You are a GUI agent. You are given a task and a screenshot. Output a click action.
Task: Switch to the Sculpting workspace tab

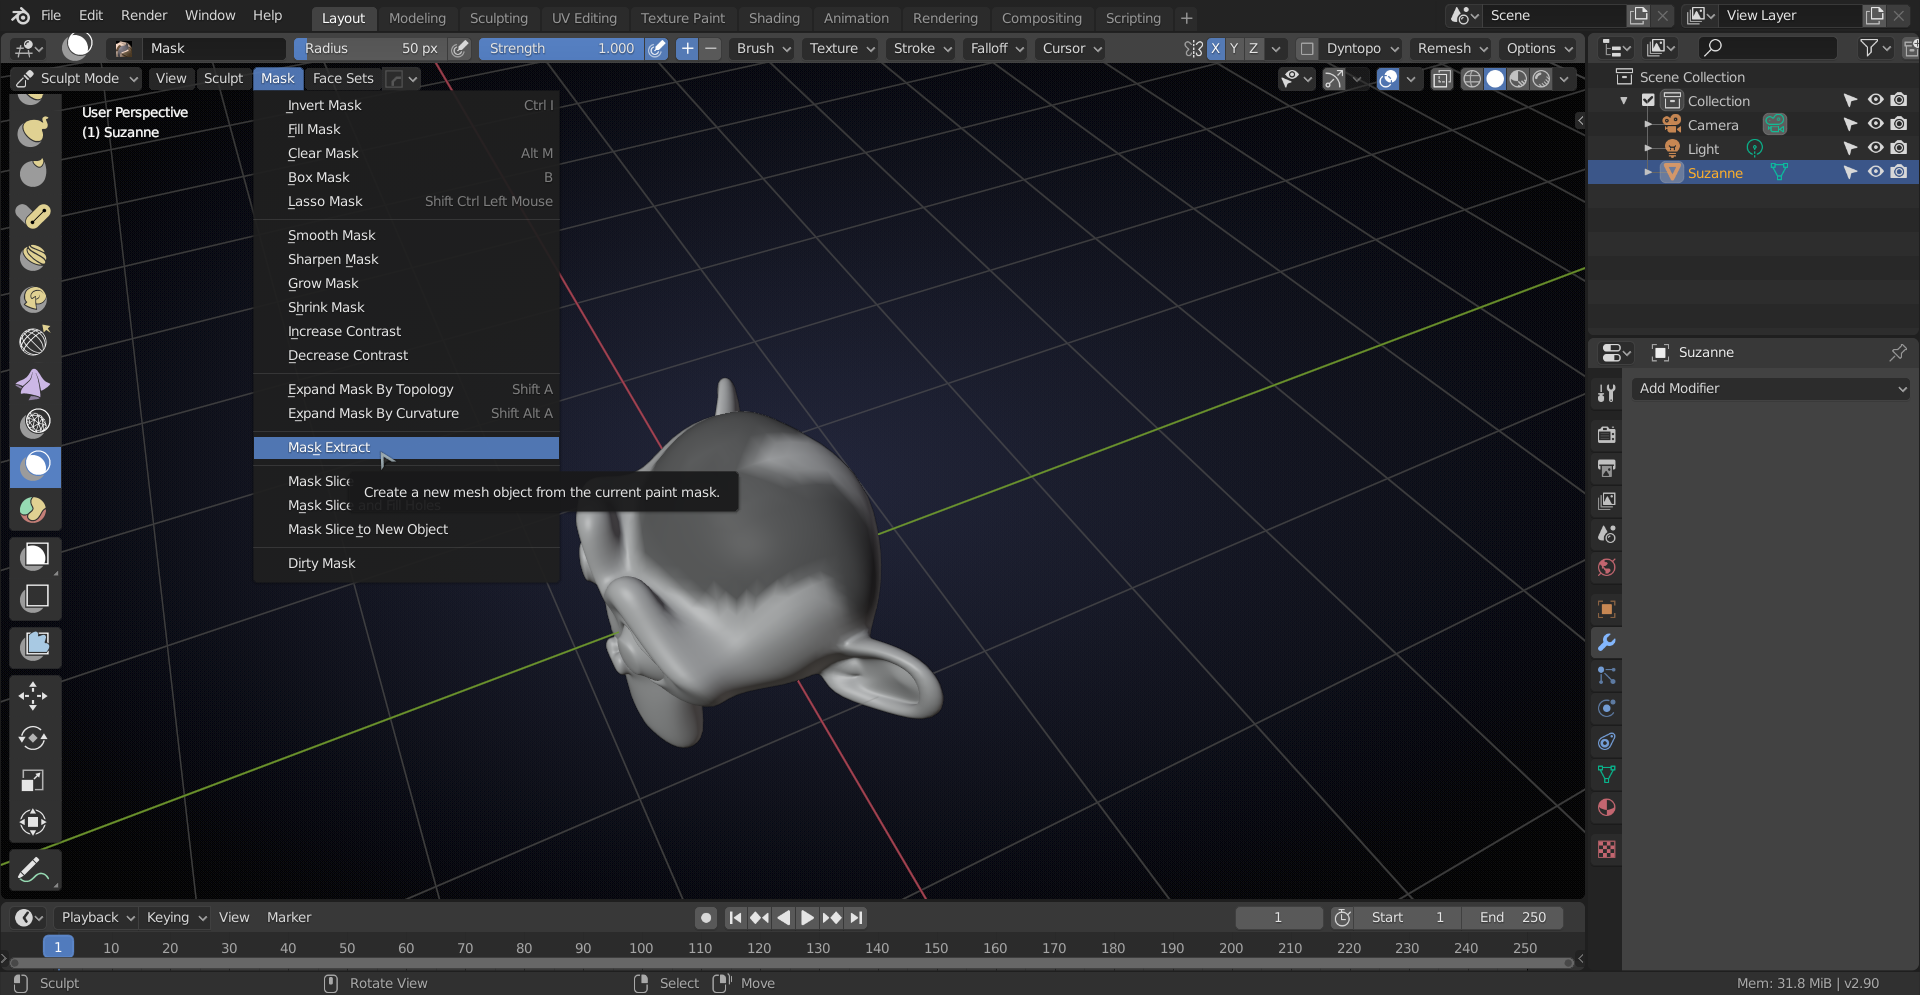[498, 18]
